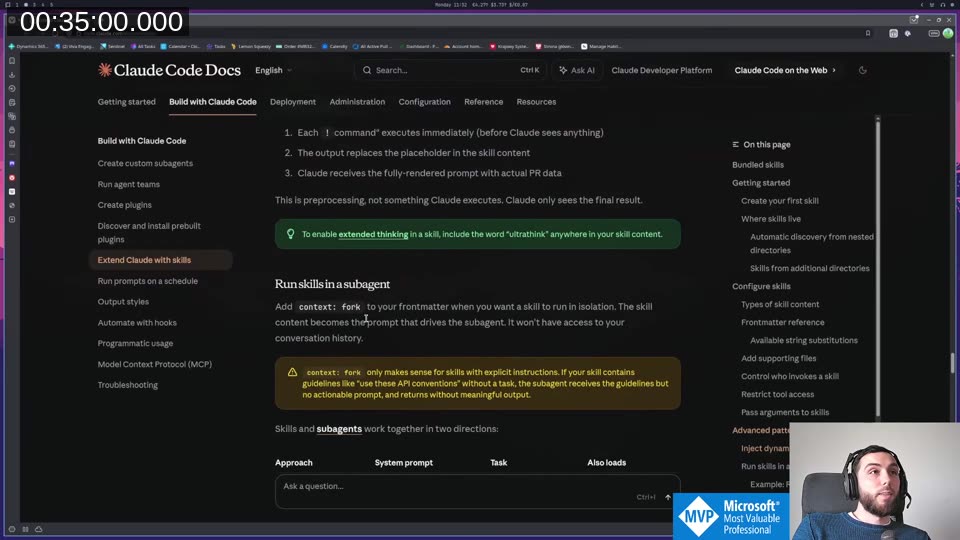Image resolution: width=960 pixels, height=540 pixels.
Task: Open Output styles in the sidebar
Action: coord(123,302)
